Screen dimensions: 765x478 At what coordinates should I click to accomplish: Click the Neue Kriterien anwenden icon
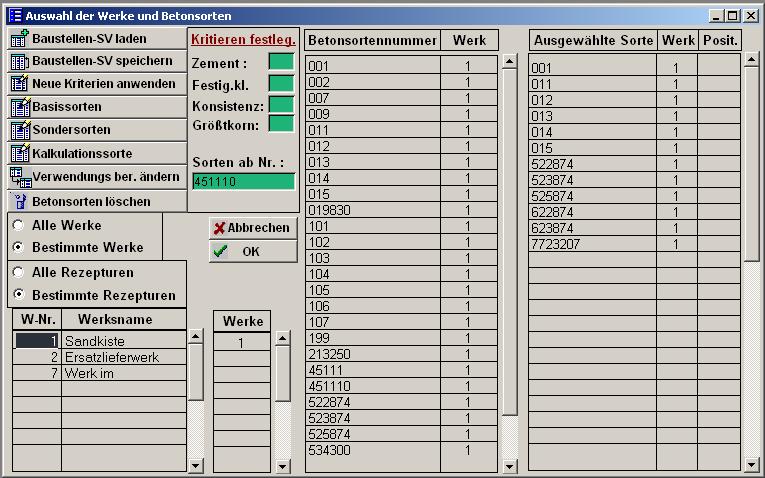(x=19, y=84)
